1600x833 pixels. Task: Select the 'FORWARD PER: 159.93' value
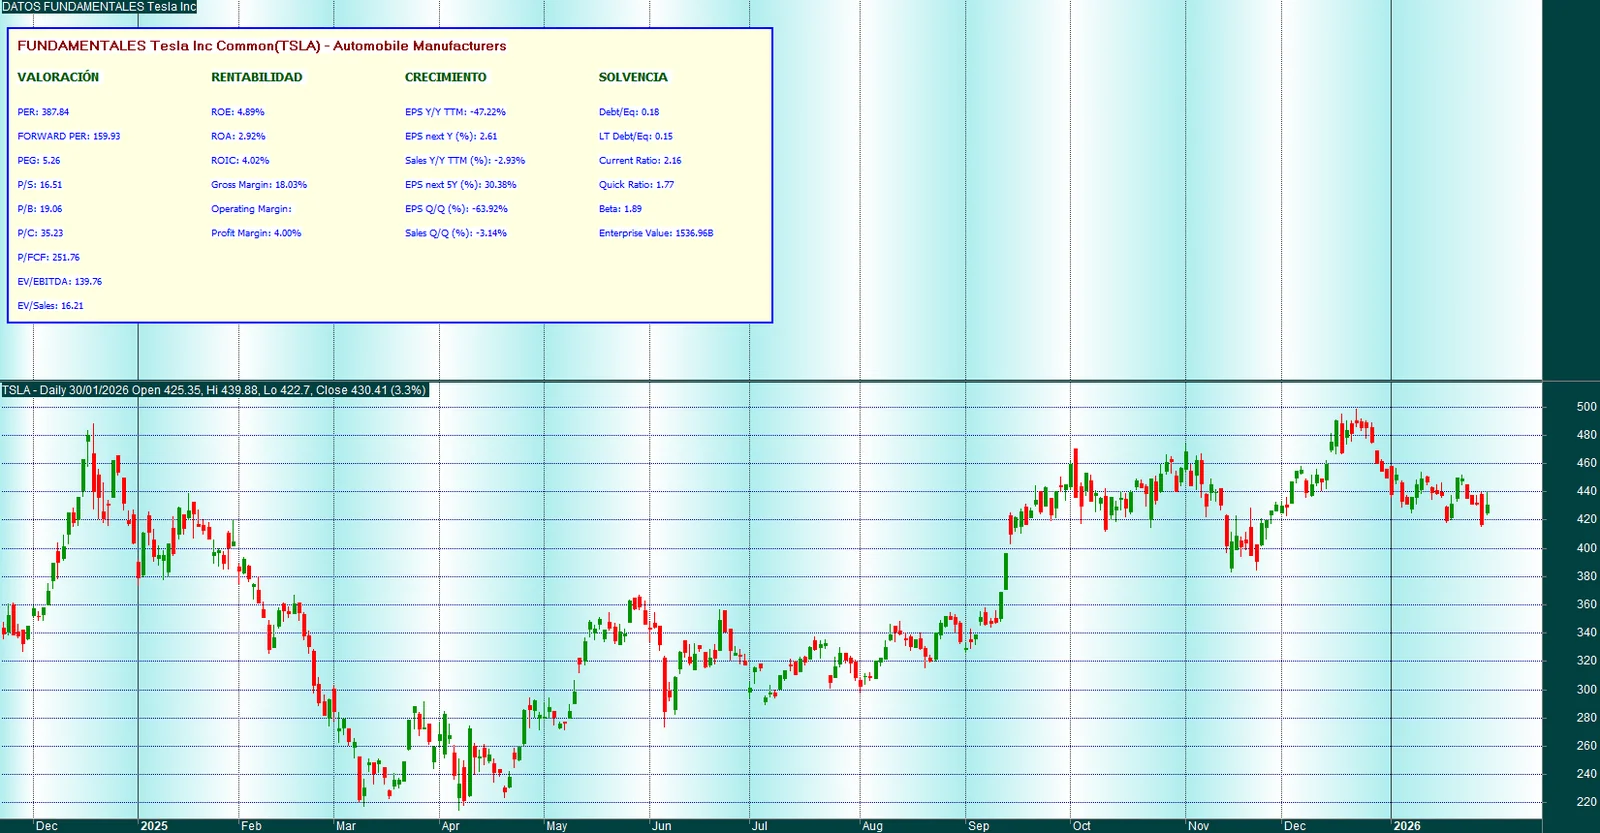pos(69,136)
